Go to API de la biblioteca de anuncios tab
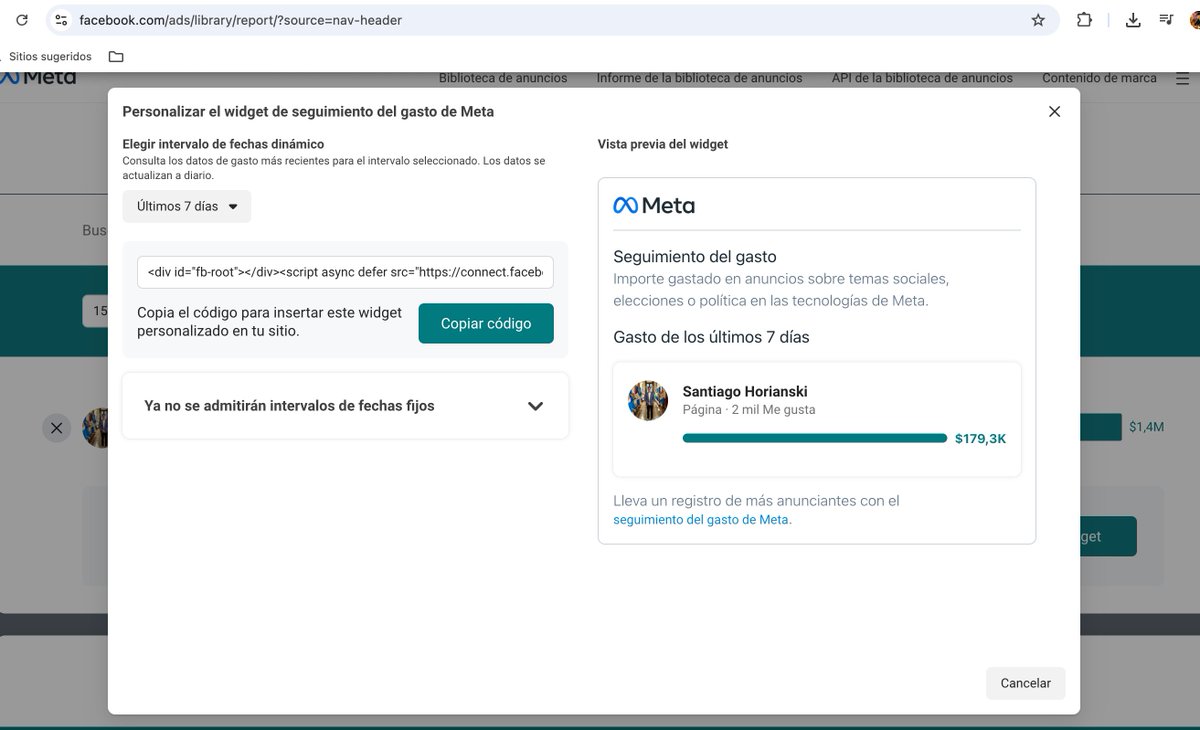Image resolution: width=1200 pixels, height=730 pixels. click(922, 78)
